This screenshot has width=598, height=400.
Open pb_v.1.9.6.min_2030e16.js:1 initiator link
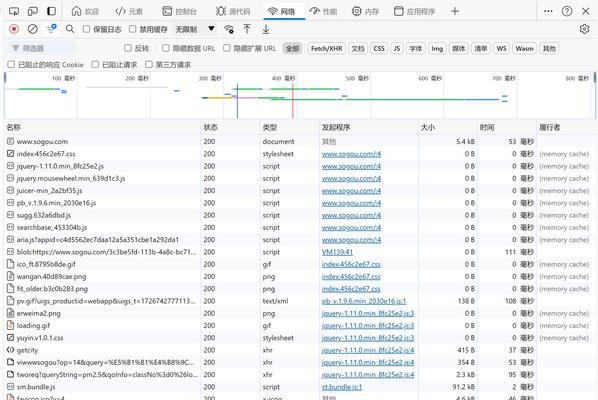[x=364, y=301]
